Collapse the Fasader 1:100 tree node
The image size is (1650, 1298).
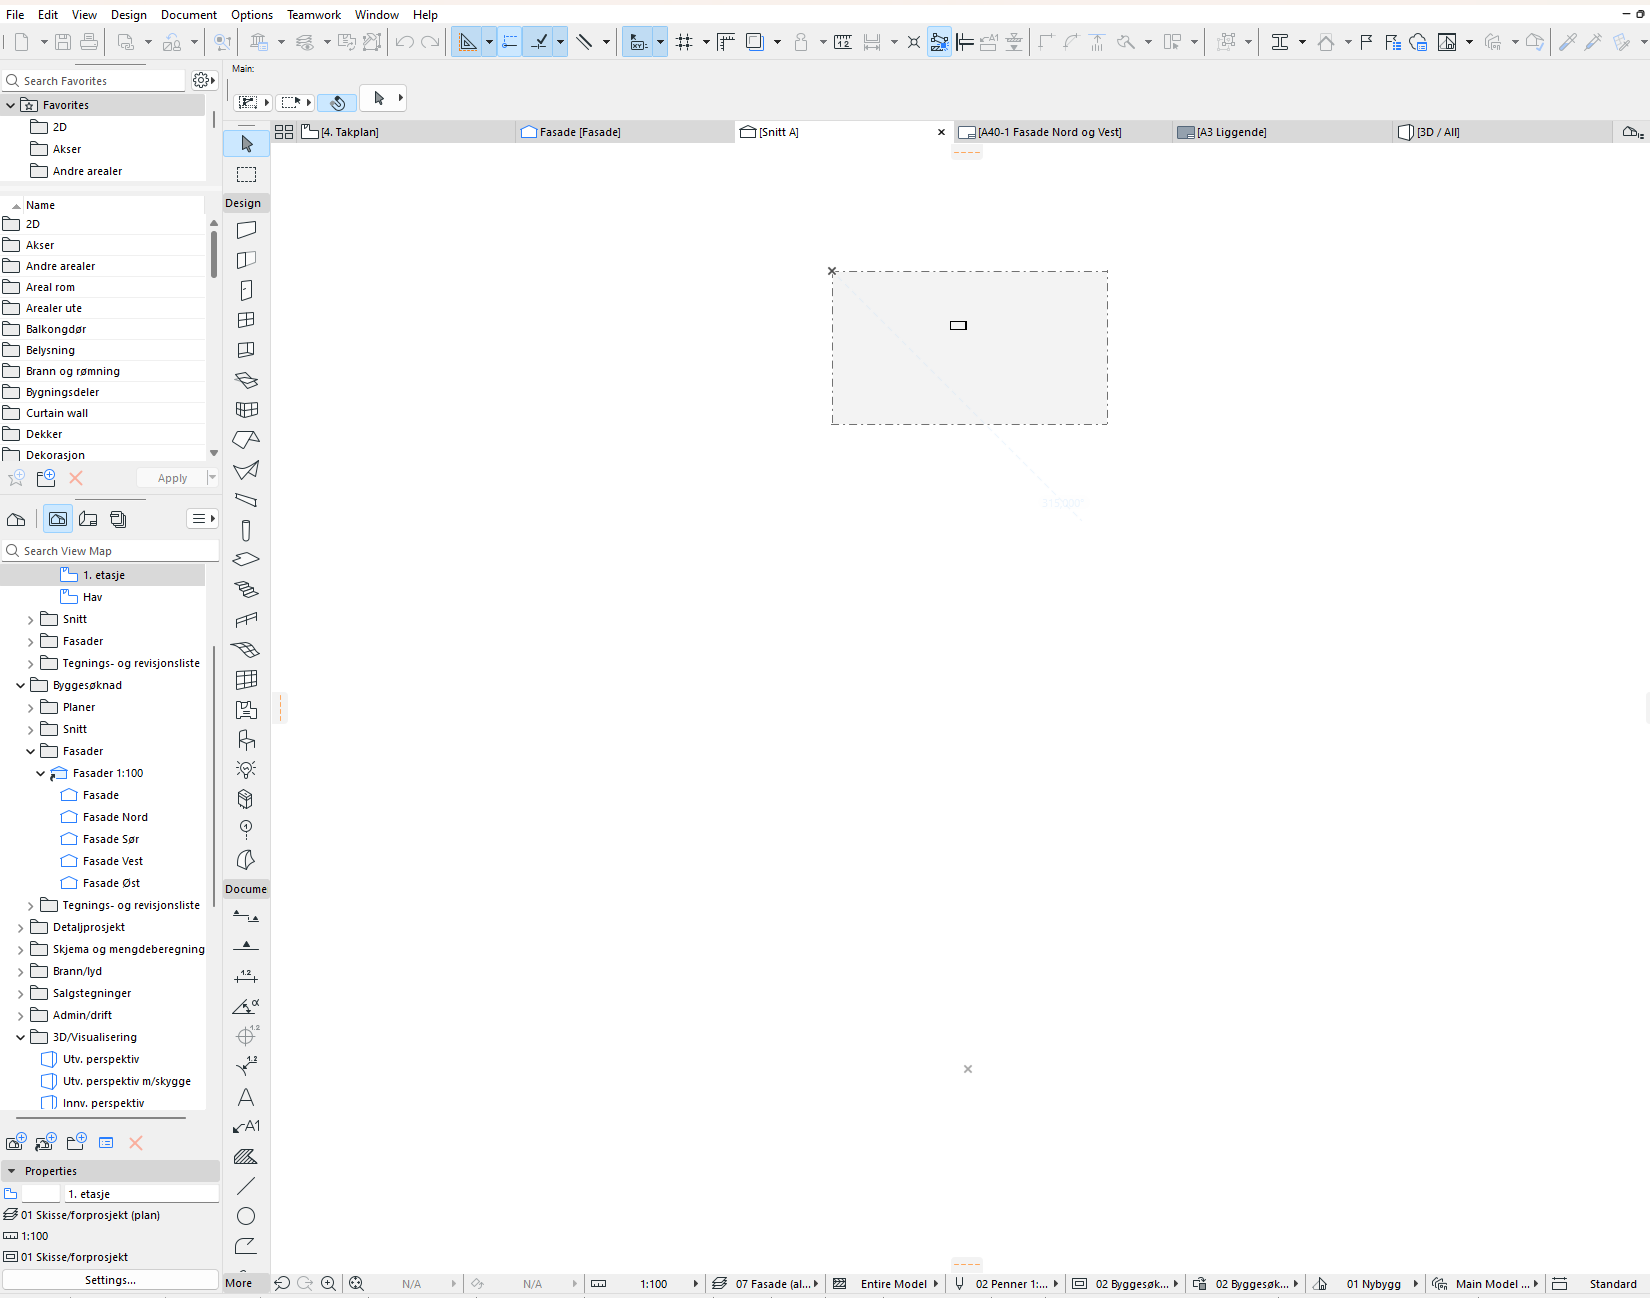click(x=41, y=773)
